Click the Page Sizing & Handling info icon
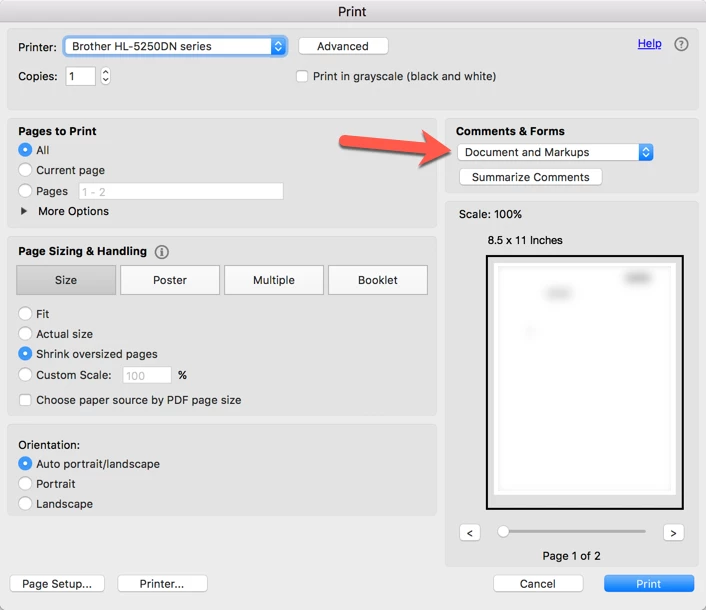The height and width of the screenshot is (610, 706). [x=162, y=252]
